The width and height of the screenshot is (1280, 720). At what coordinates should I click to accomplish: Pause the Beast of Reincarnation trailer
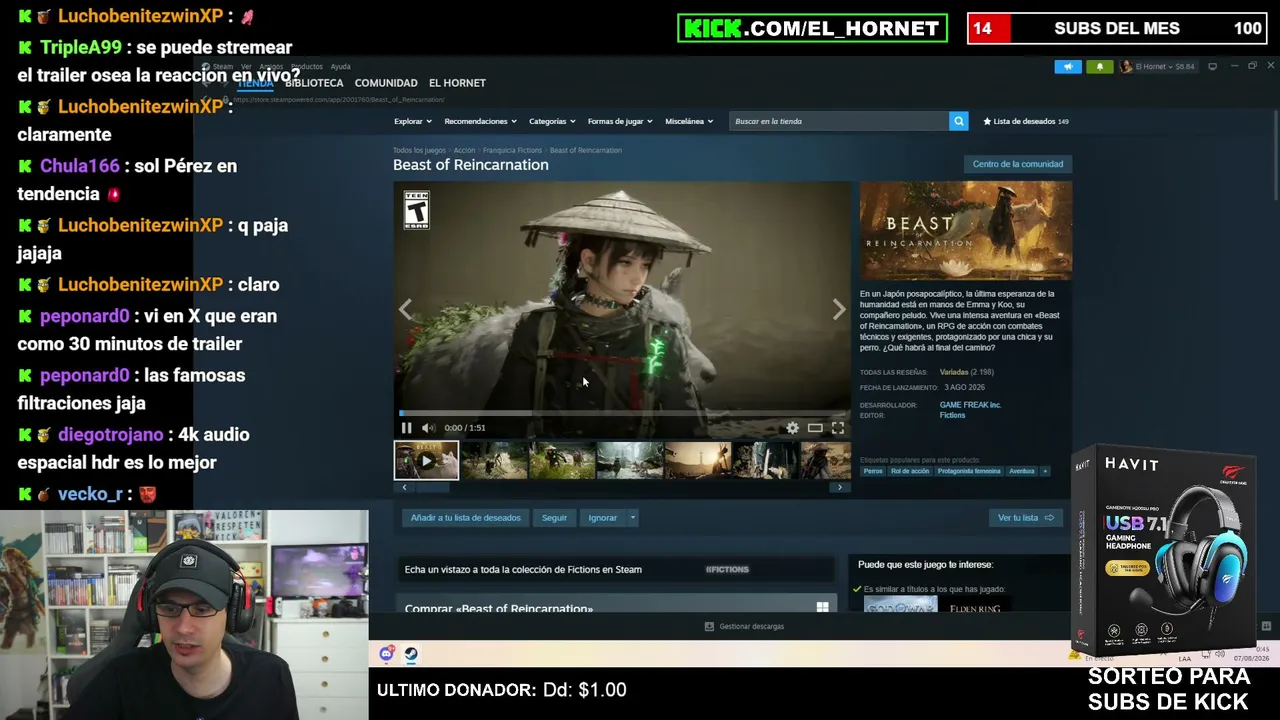(406, 428)
